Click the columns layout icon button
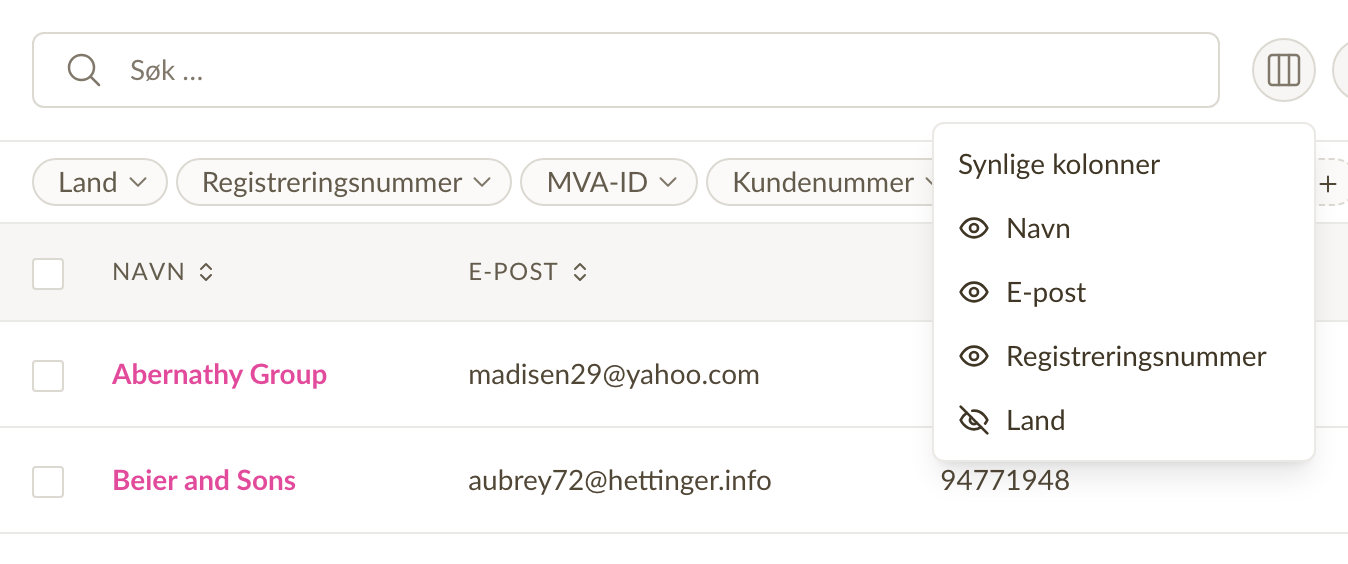The width and height of the screenshot is (1348, 564). 1283,70
